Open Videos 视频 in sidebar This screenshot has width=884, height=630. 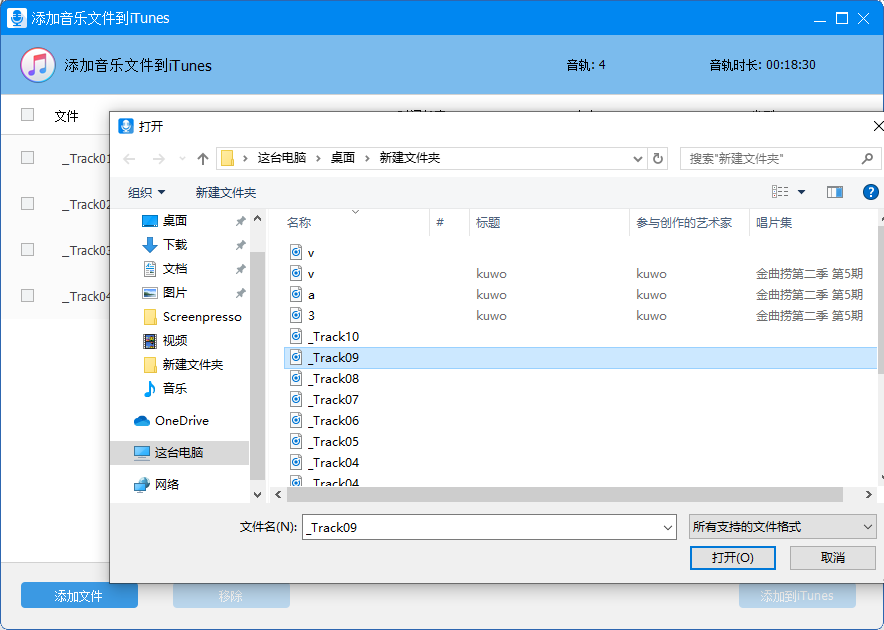coord(174,341)
